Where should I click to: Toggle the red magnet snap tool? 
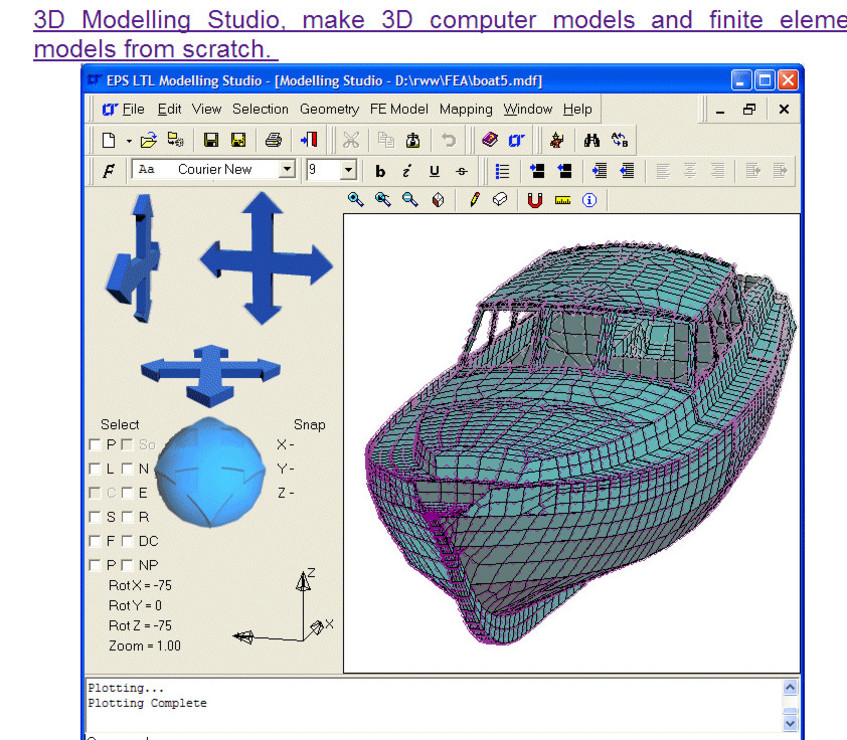(535, 200)
